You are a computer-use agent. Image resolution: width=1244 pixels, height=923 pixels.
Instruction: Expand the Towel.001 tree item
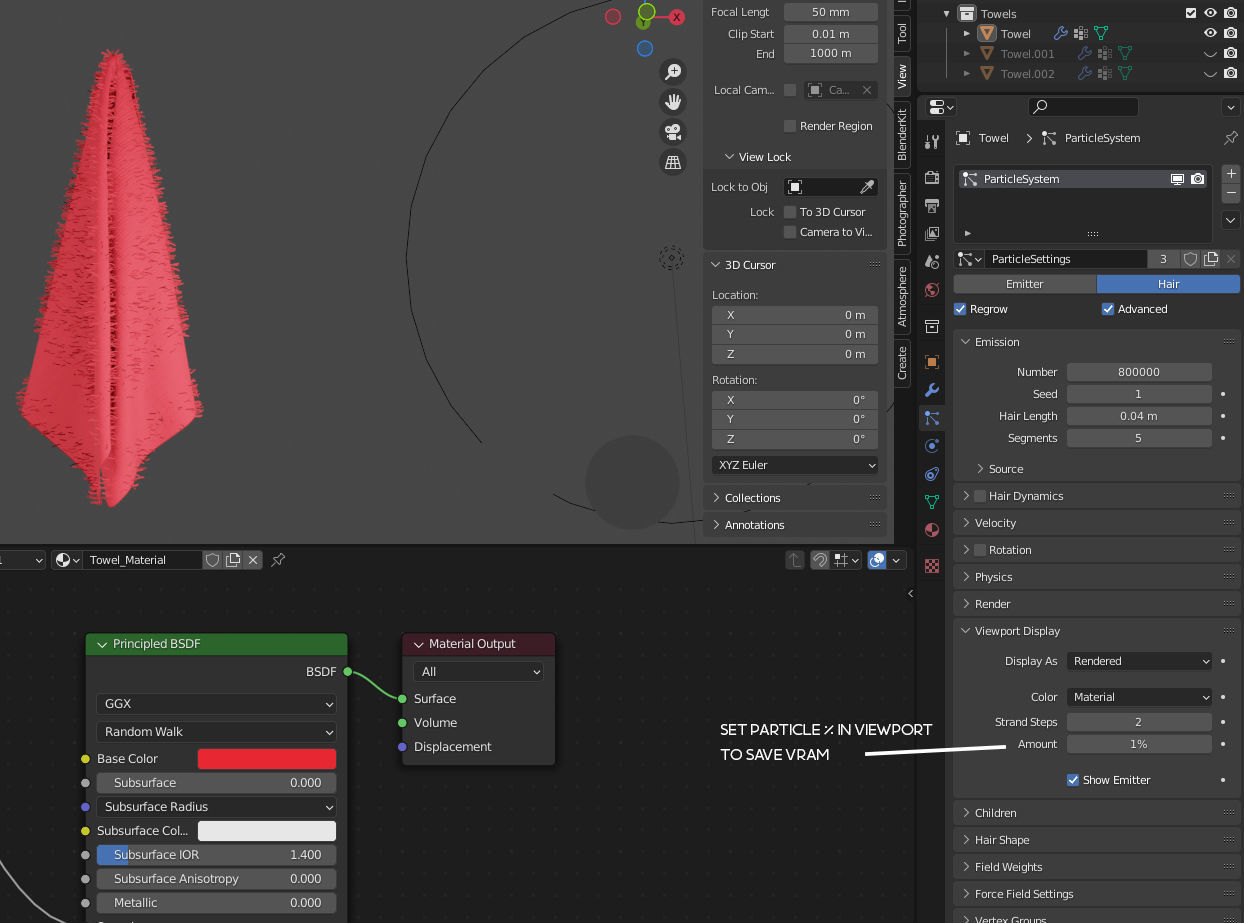click(967, 54)
